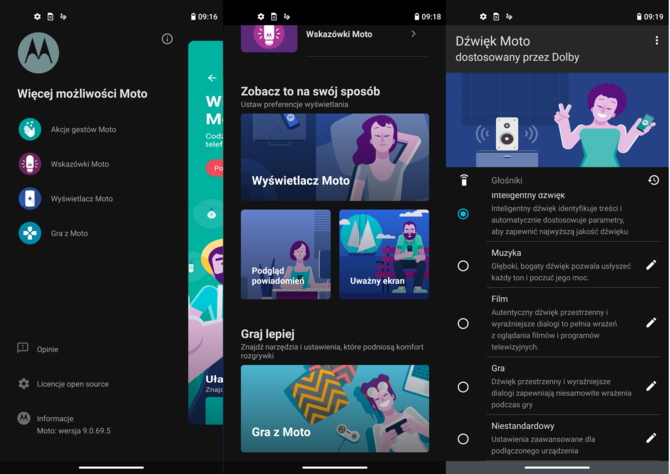The height and width of the screenshot is (474, 670).
Task: Select the Gra radio option
Action: coord(463,387)
